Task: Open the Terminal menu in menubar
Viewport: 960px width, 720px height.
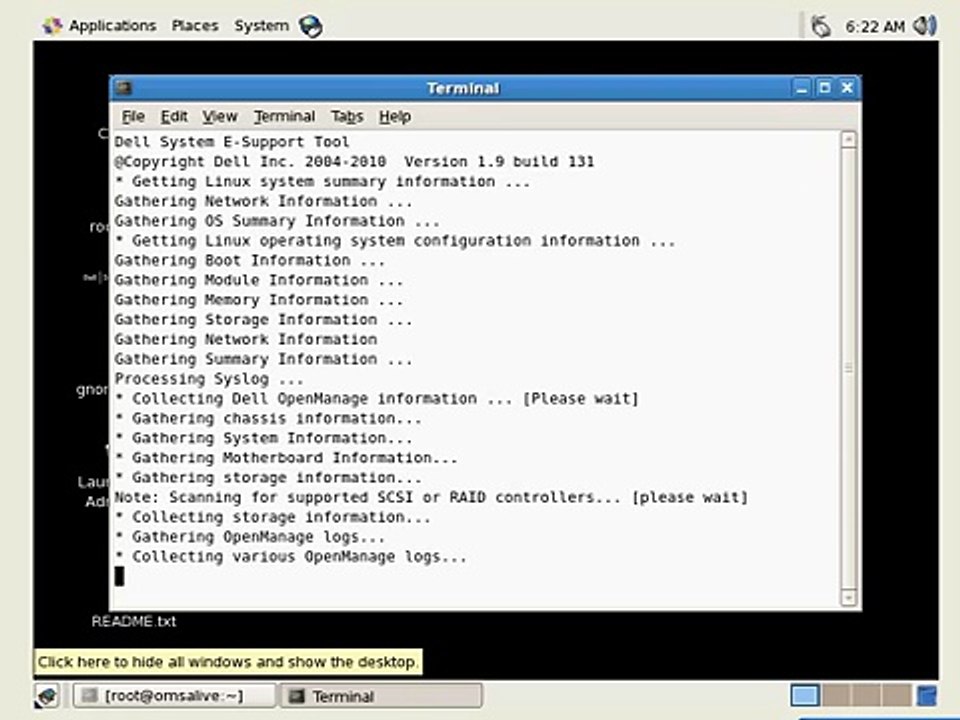Action: coord(284,116)
